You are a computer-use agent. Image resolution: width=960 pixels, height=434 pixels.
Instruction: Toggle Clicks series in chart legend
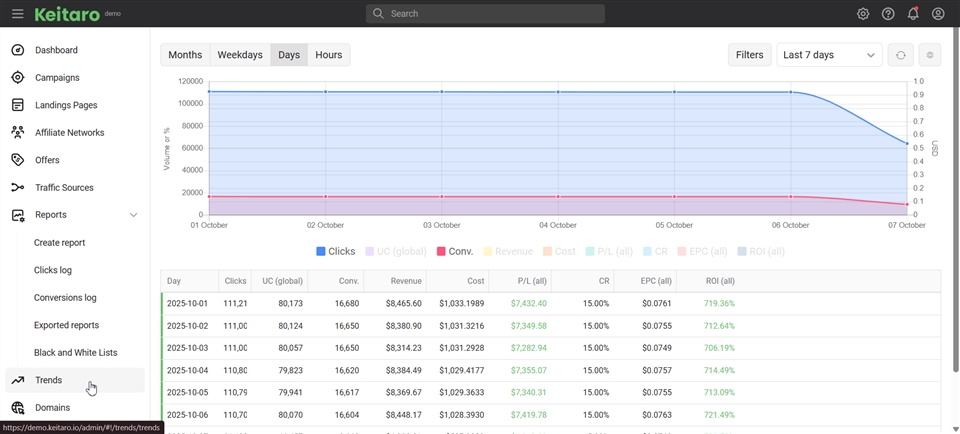click(336, 252)
